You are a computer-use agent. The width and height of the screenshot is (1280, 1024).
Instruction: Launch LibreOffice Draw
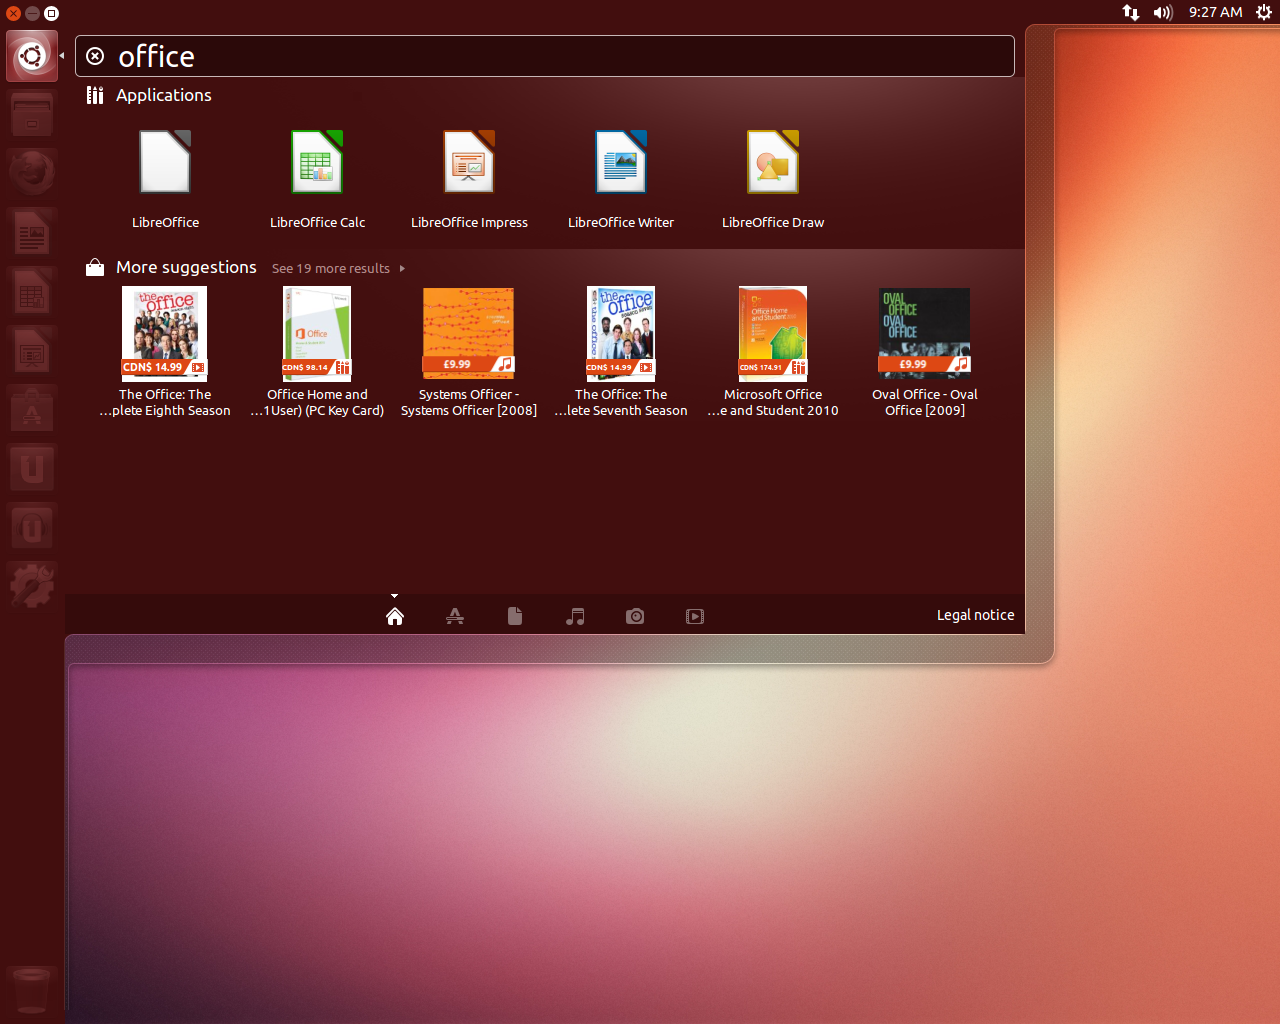coord(773,162)
